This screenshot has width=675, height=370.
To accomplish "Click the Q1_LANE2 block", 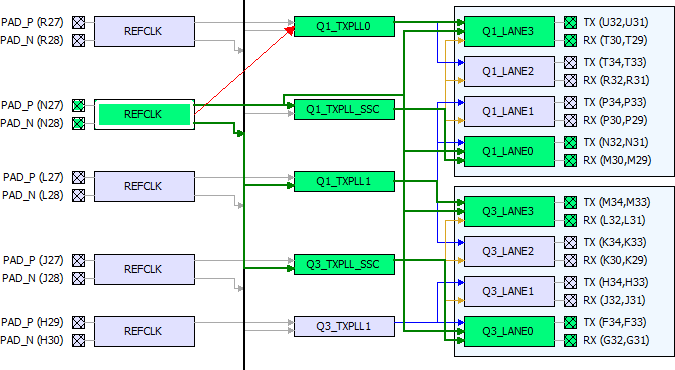I will point(509,72).
